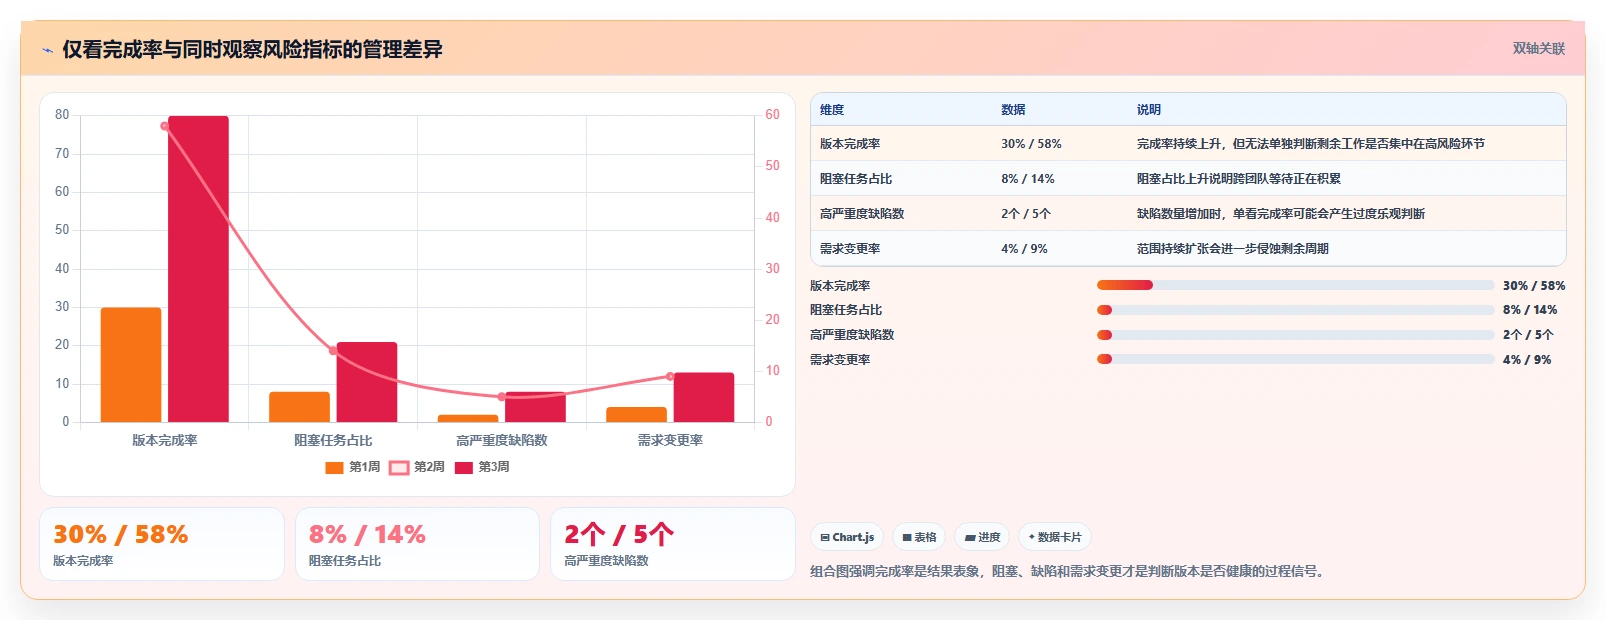1606x620 pixels.
Task: Click the 30% / 58% stat card
Action: pos(162,544)
